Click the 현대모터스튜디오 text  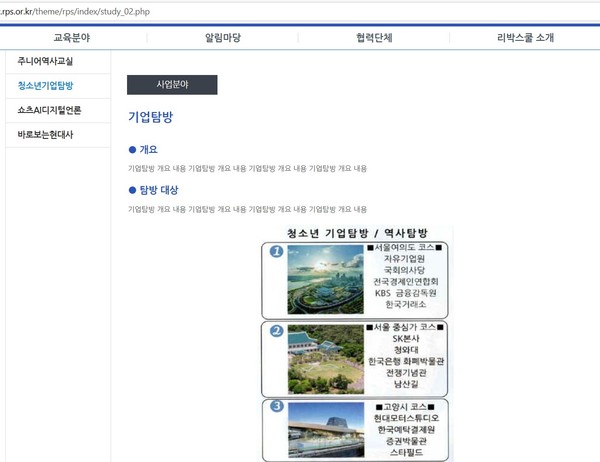(x=406, y=418)
